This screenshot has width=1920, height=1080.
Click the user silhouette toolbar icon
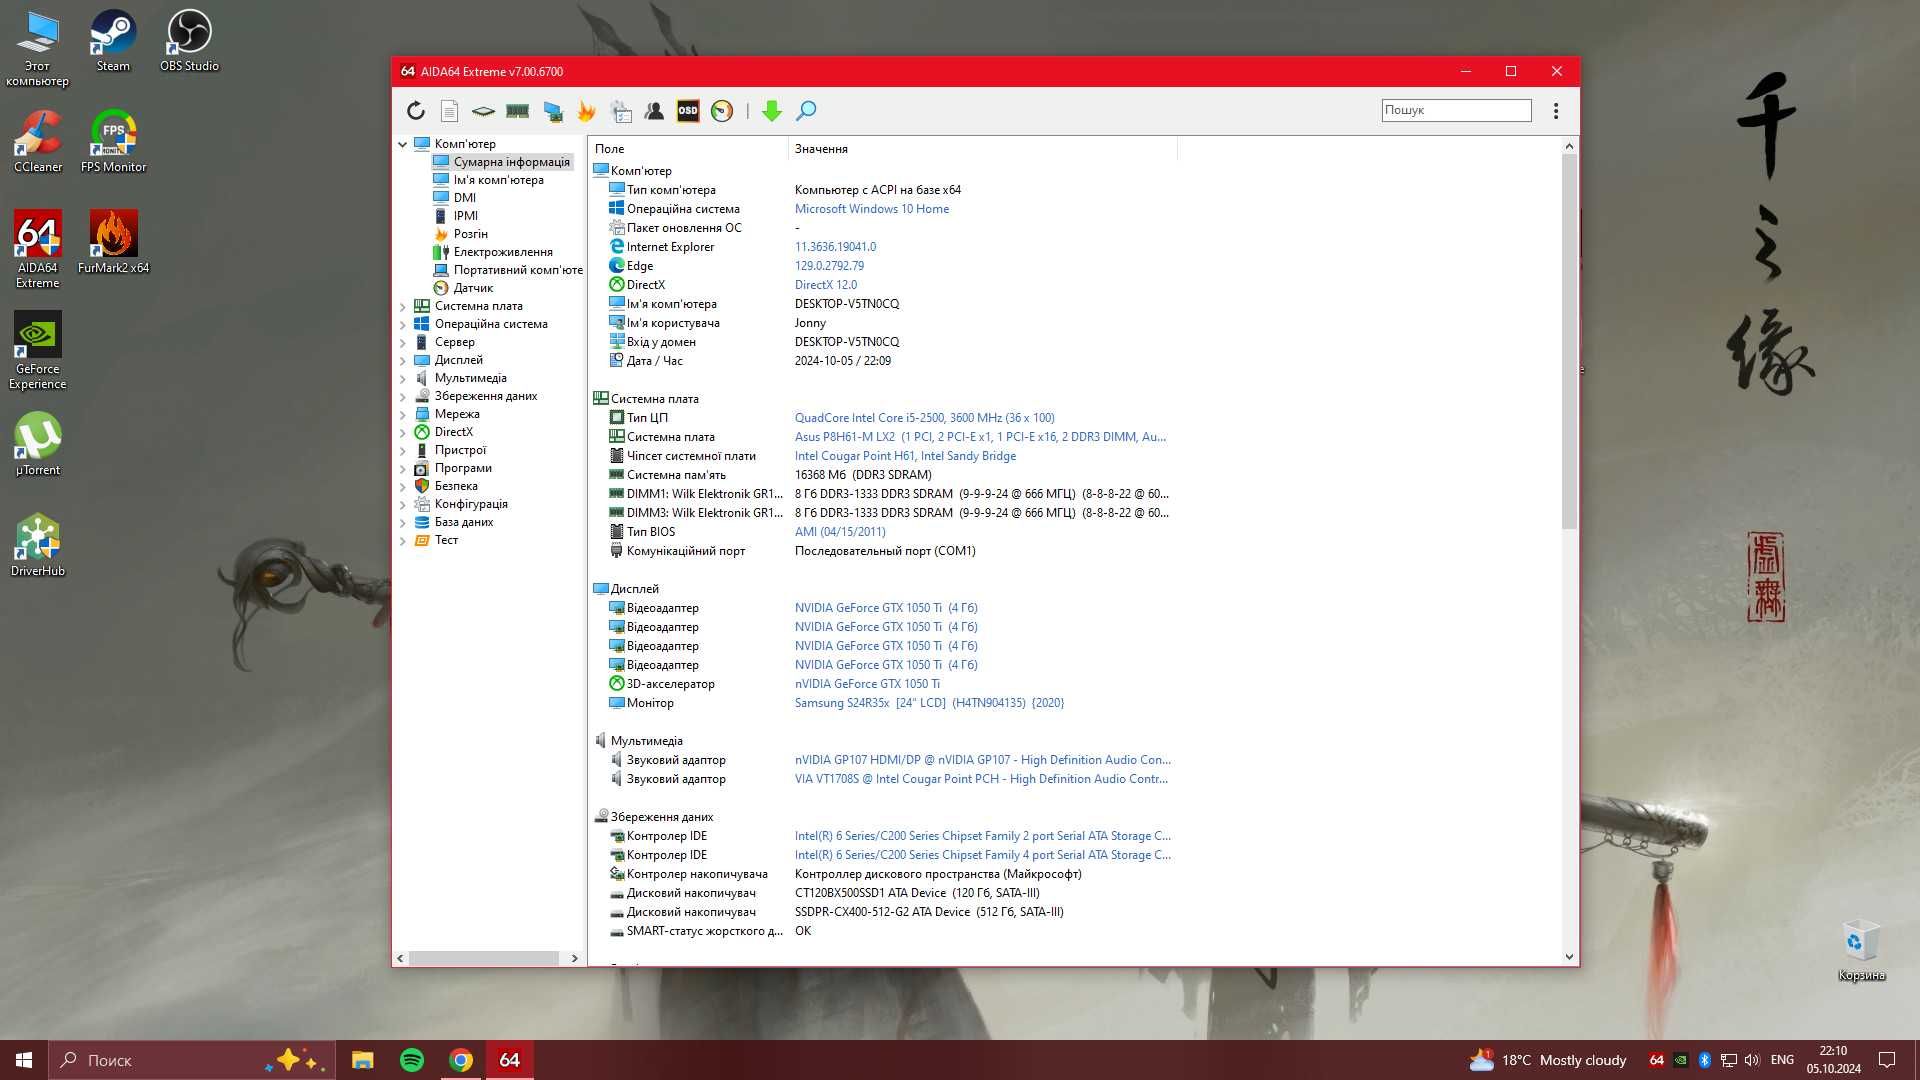coord(654,111)
